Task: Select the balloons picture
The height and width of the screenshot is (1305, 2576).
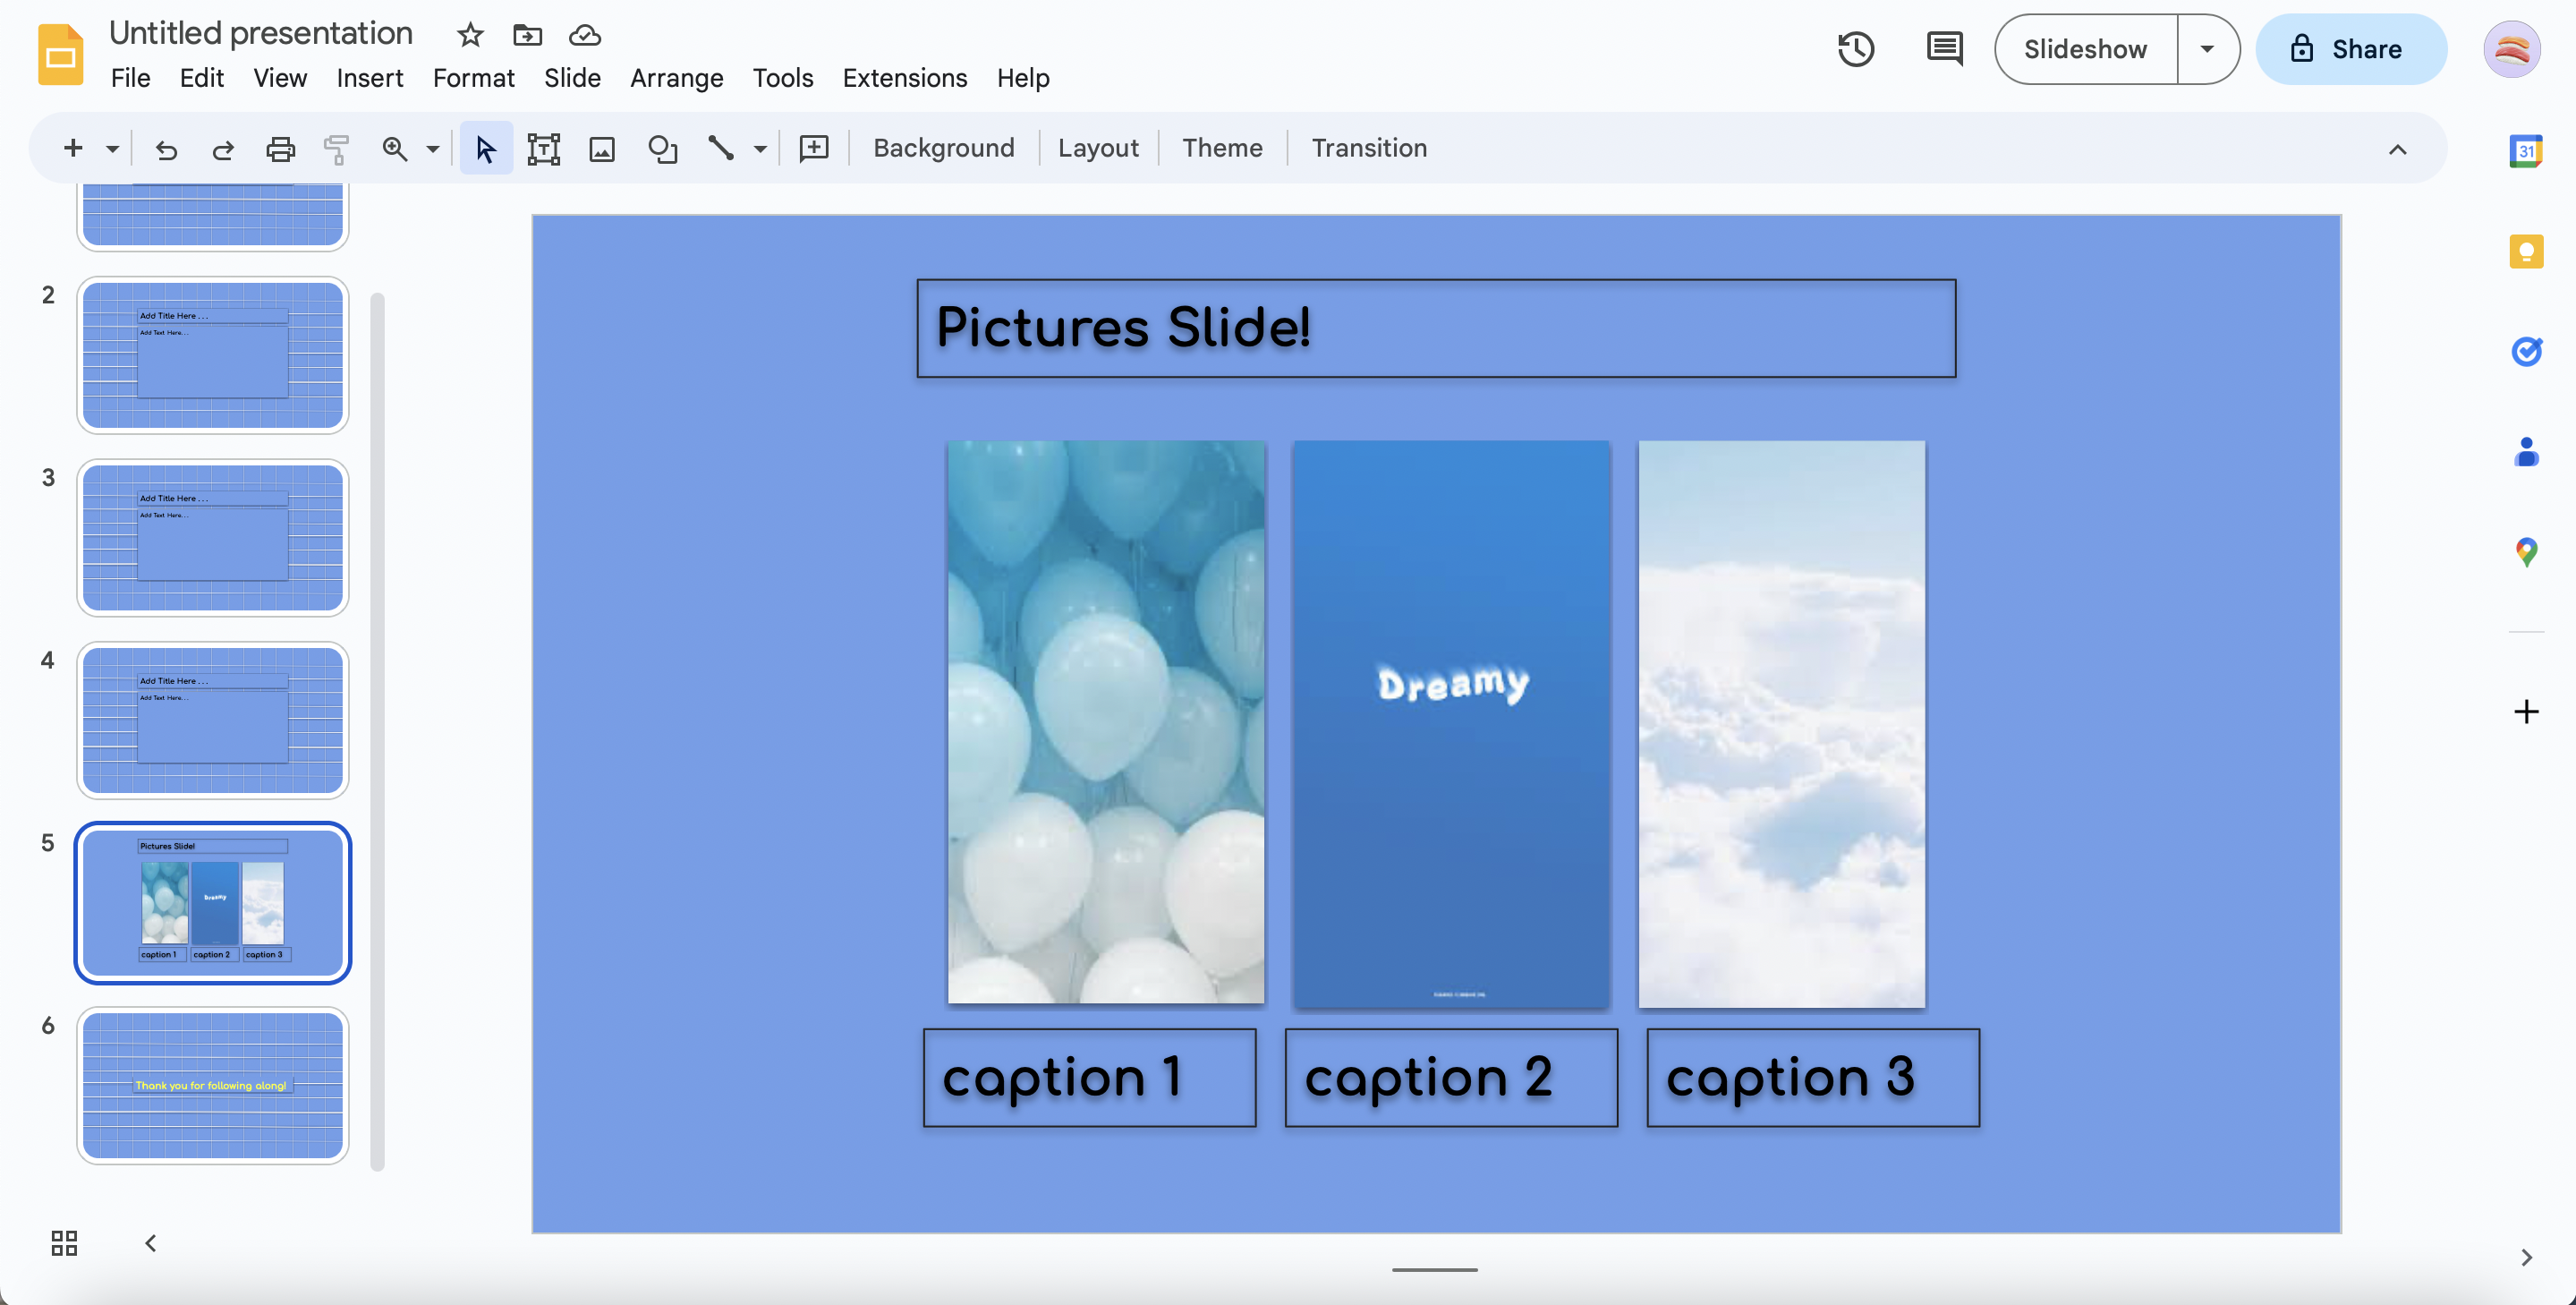Action: pos(1106,722)
